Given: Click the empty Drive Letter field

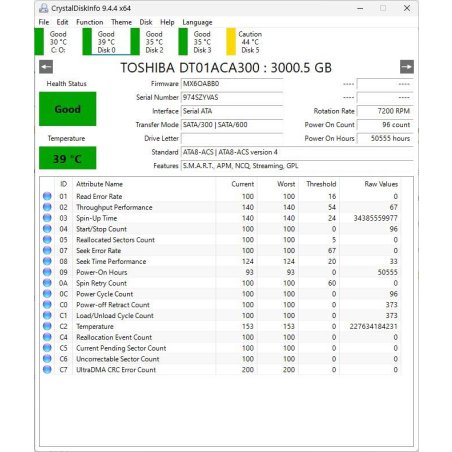Looking at the screenshot, I should pyautogui.click(x=232, y=138).
